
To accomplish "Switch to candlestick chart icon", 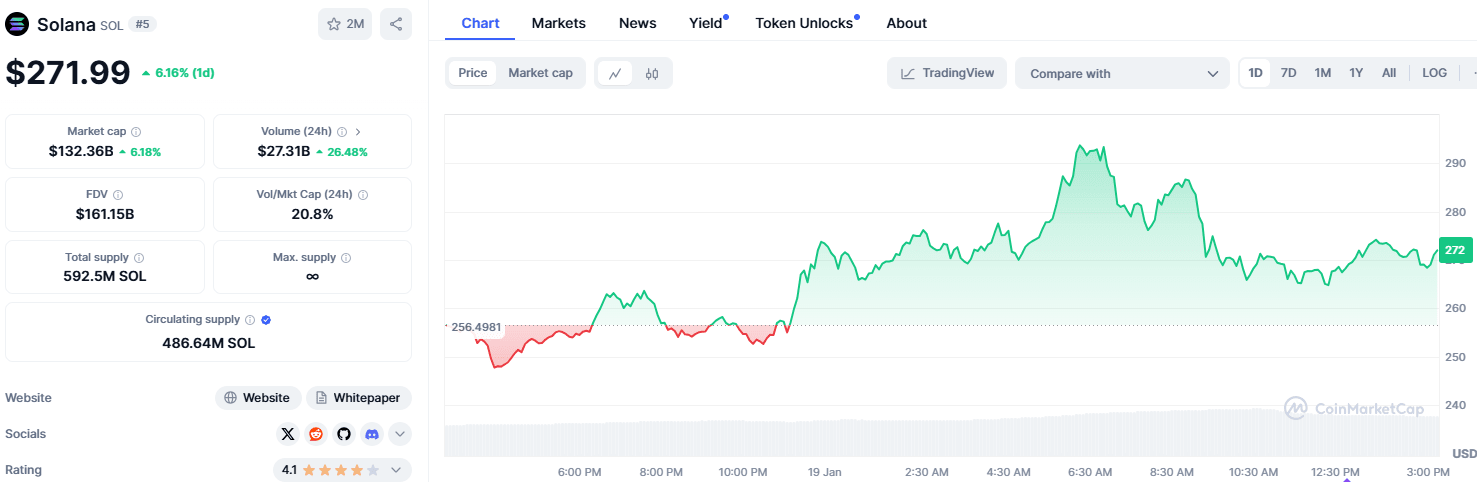I will [652, 73].
